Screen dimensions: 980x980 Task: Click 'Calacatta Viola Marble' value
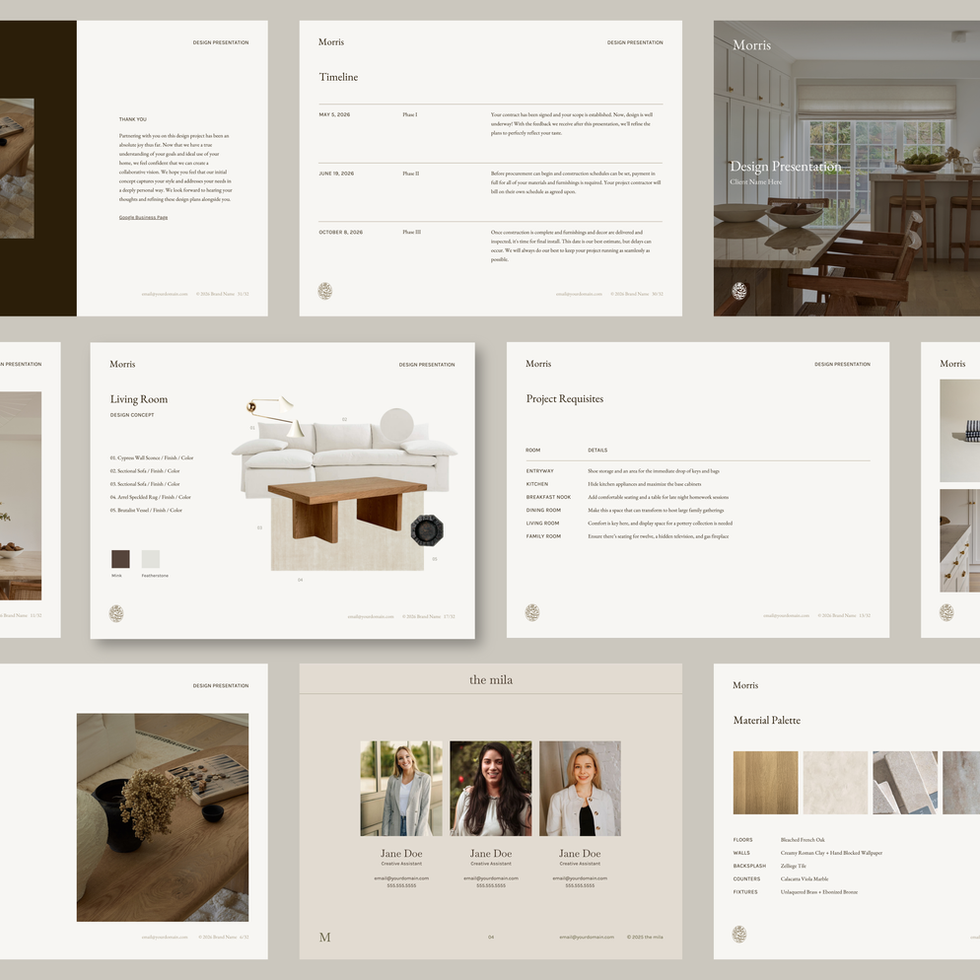point(804,879)
